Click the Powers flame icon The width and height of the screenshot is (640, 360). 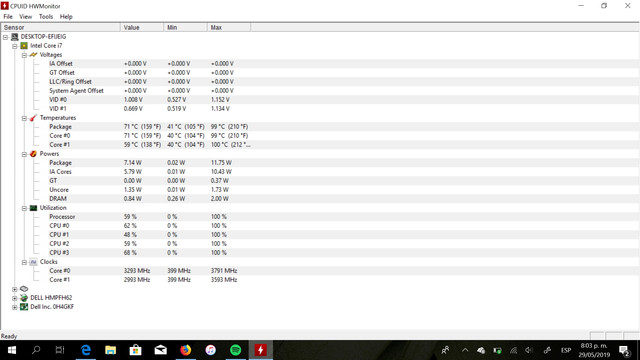coord(33,154)
